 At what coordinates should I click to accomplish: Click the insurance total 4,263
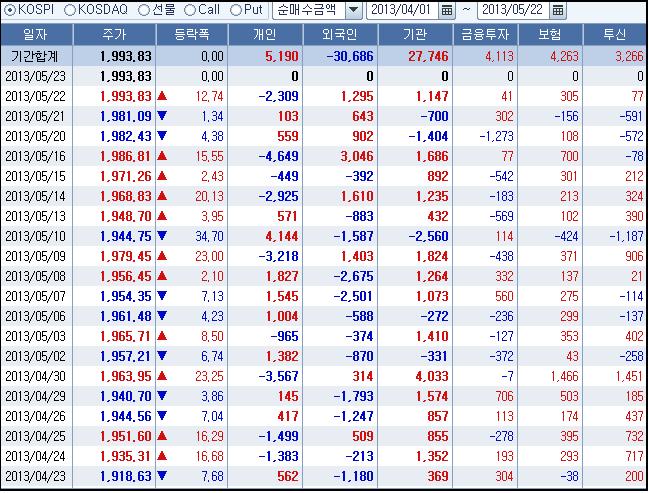click(x=565, y=56)
